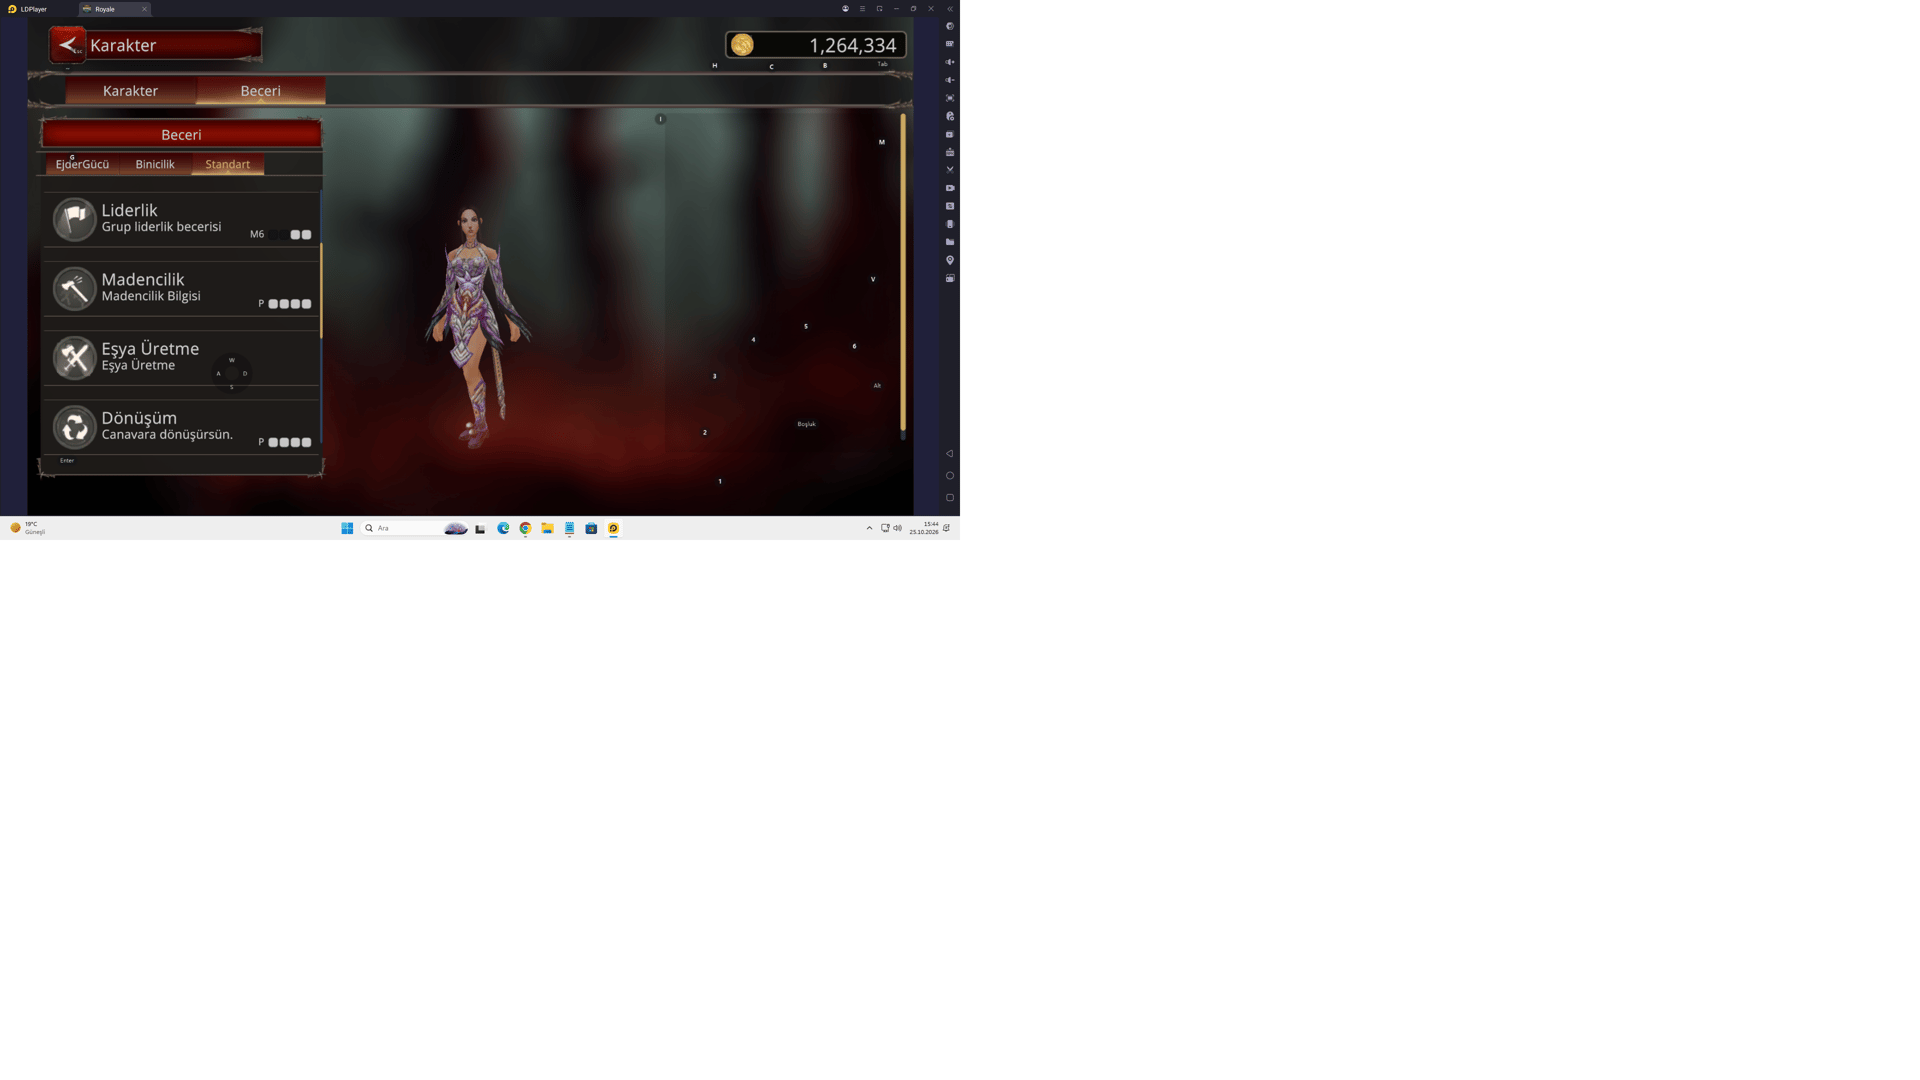
Task: Click the gold coin currency icon
Action: click(742, 45)
